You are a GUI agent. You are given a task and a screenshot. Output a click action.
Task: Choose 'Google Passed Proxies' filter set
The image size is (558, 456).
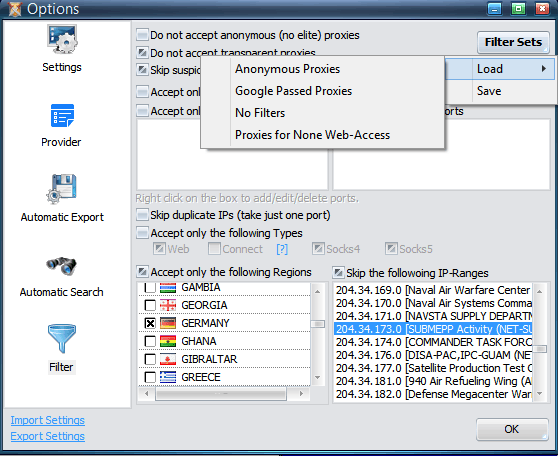pos(294,91)
